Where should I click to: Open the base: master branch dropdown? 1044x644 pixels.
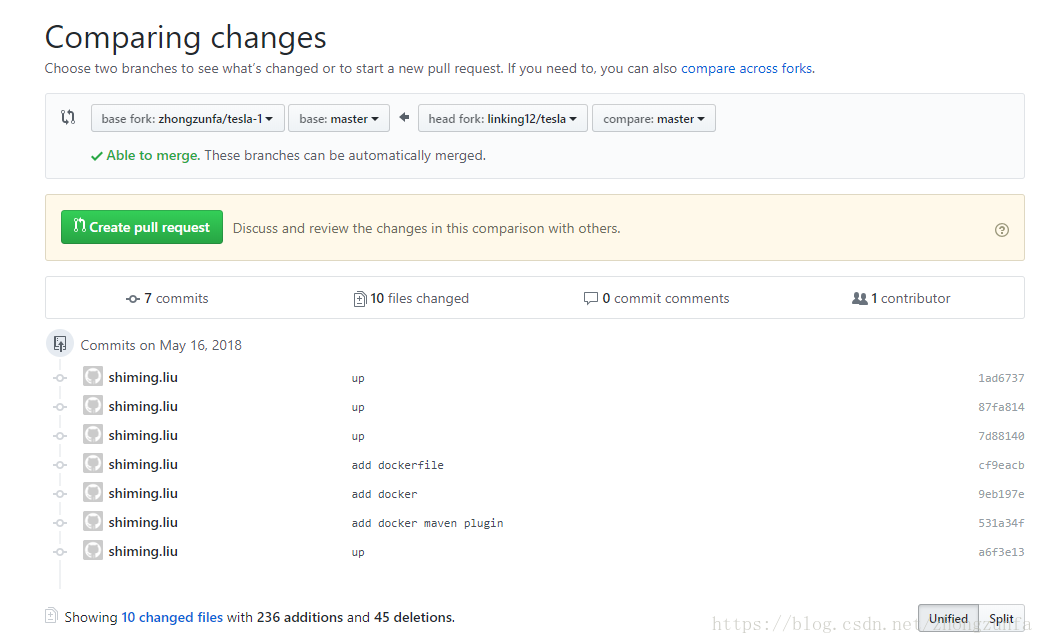339,119
